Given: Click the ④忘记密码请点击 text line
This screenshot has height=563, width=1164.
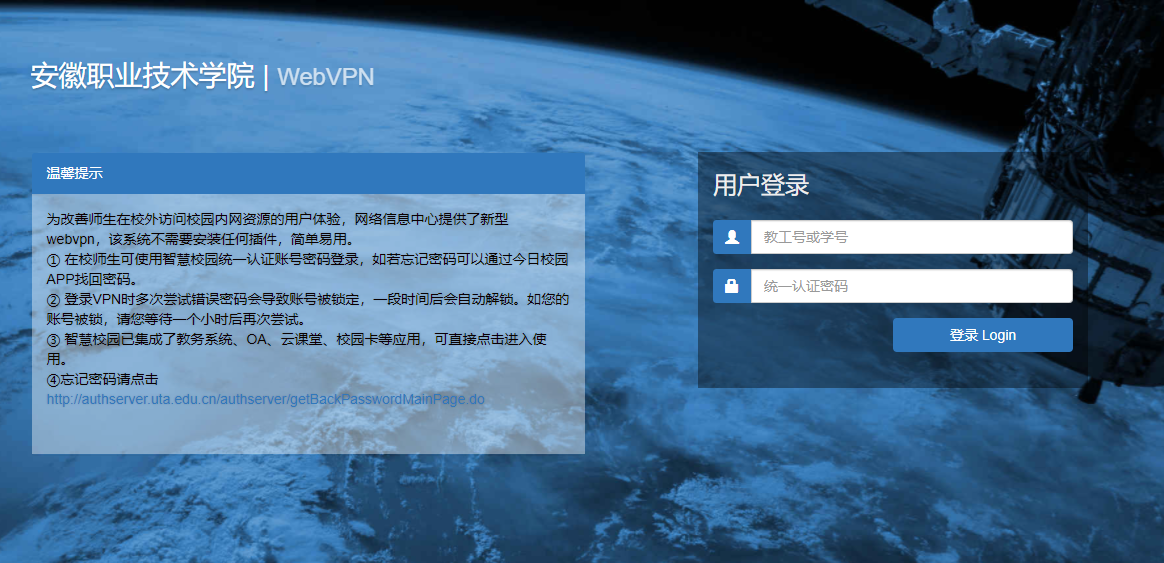Looking at the screenshot, I should [x=102, y=379].
